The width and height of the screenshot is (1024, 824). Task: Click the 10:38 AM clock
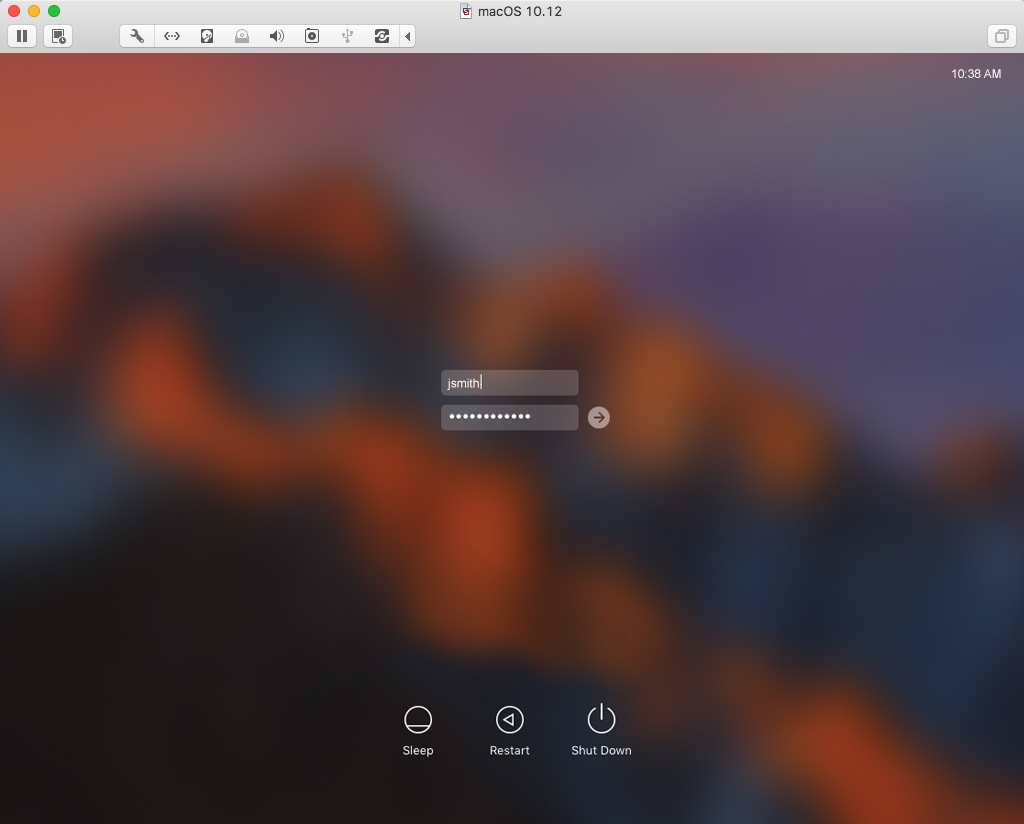975,74
